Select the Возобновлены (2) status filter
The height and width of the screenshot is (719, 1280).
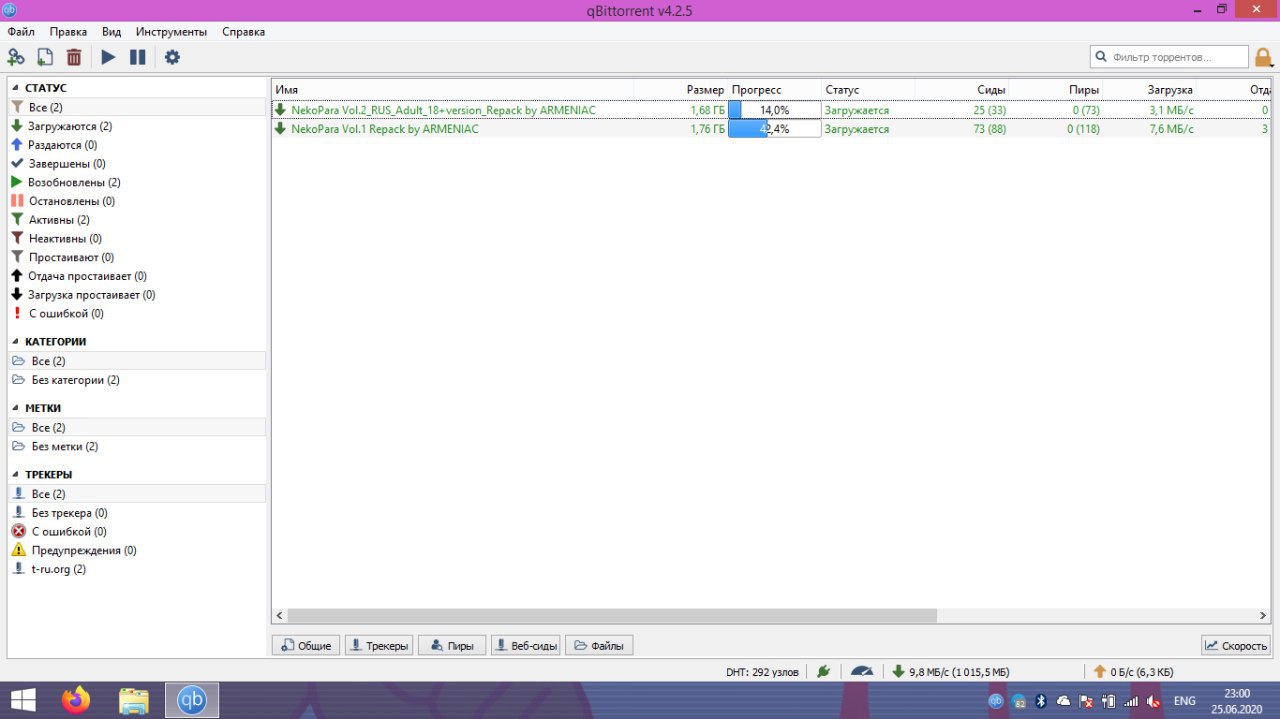(x=137, y=183)
